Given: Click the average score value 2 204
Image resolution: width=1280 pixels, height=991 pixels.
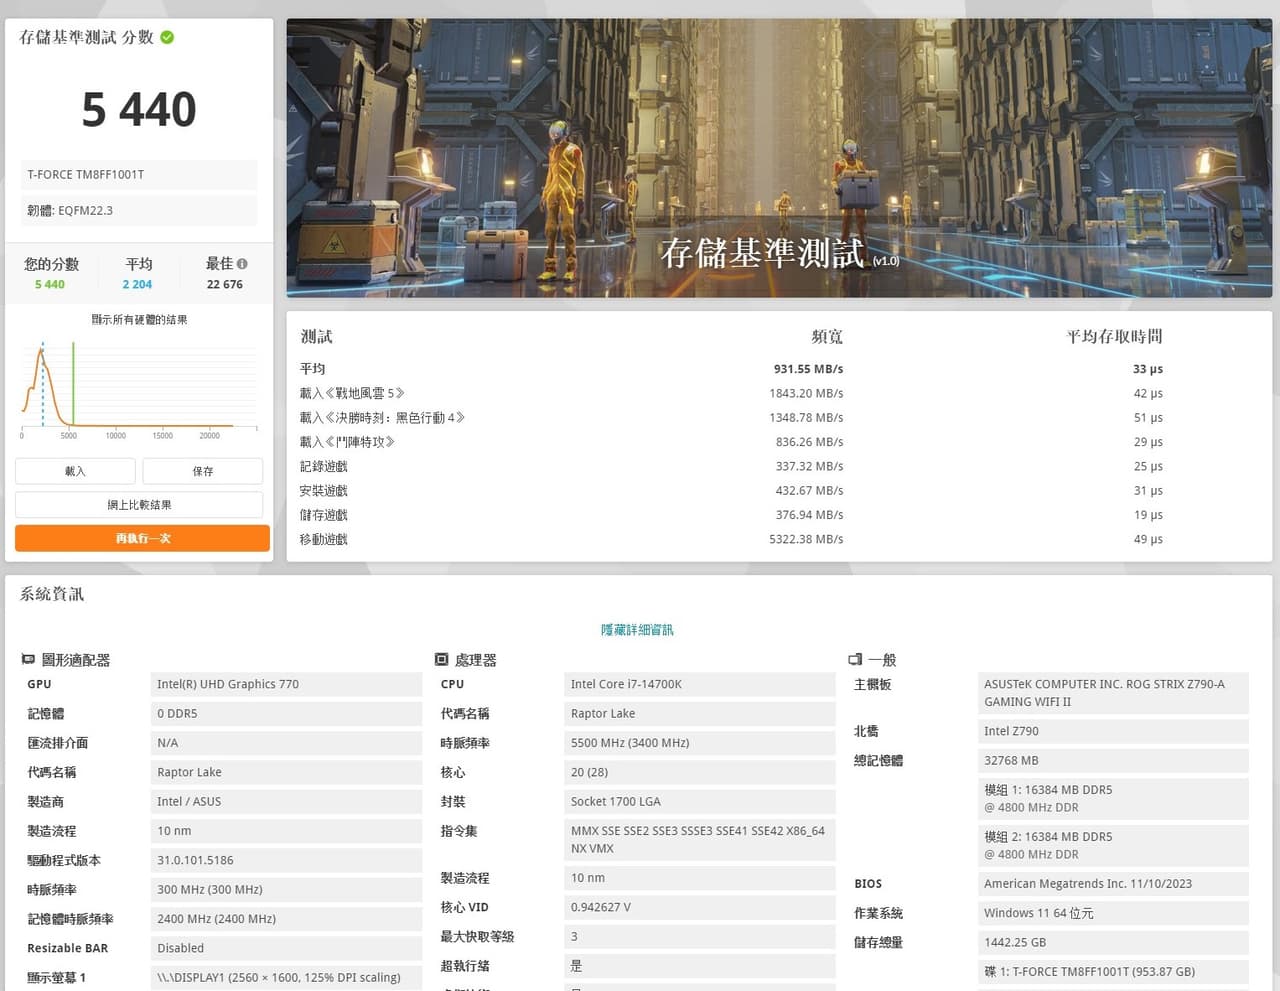Looking at the screenshot, I should [x=137, y=284].
